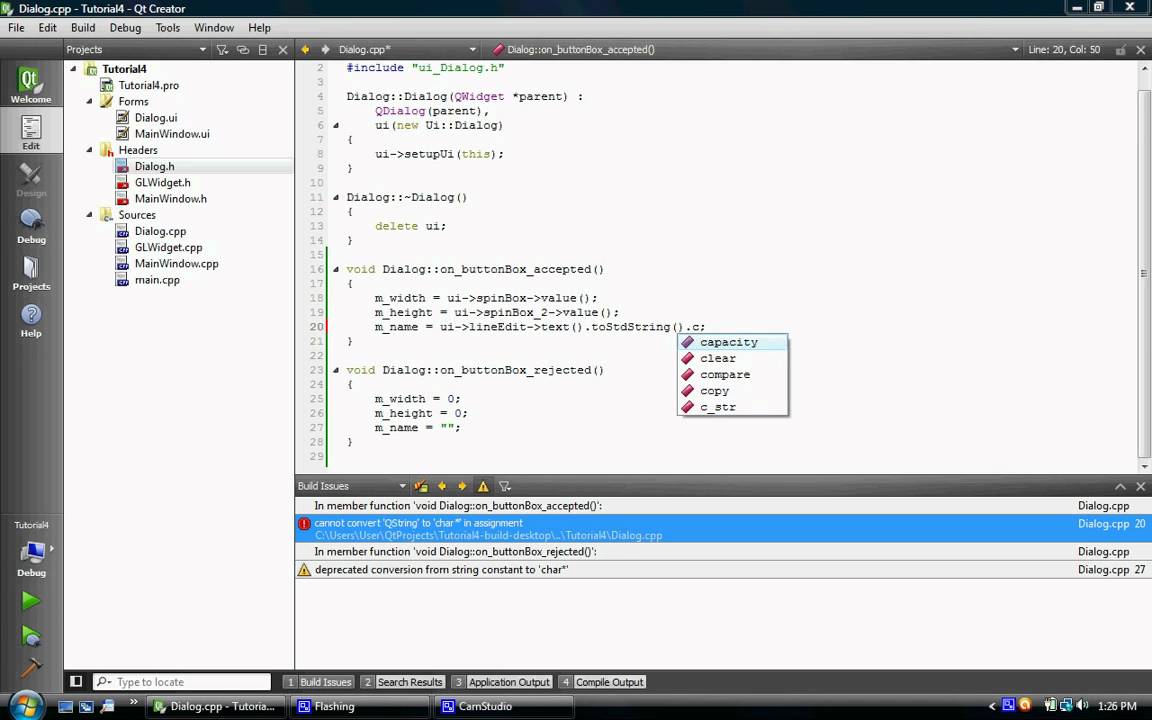1152x720 pixels.
Task: Fold the on_buttonBox_accepted function
Action: click(336, 269)
